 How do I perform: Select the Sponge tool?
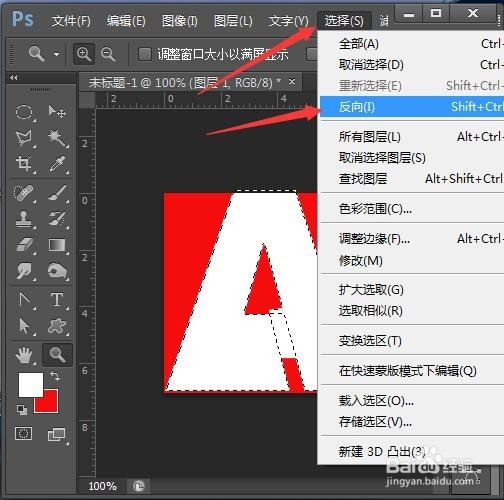click(x=57, y=271)
